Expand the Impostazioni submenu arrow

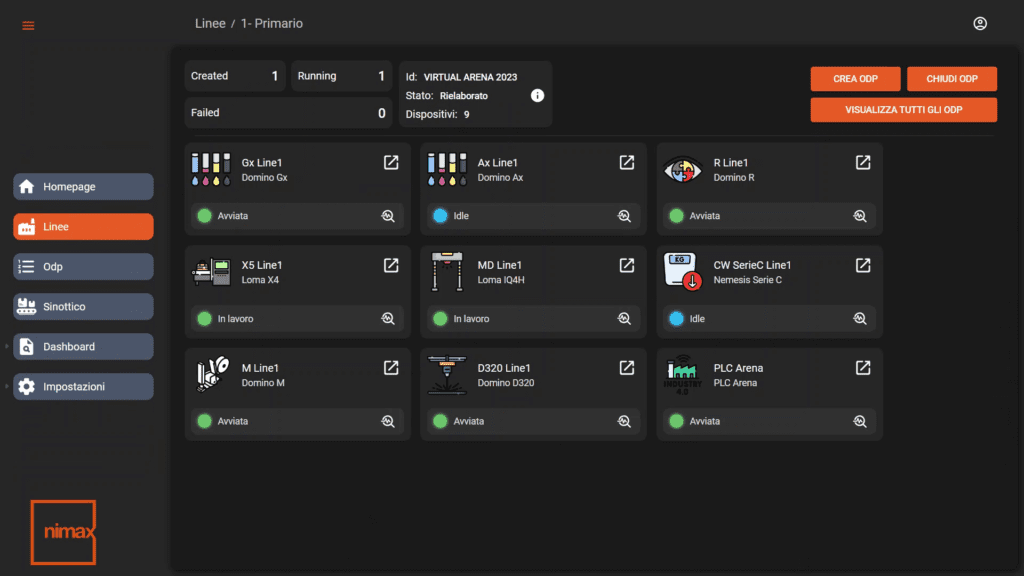(x=7, y=386)
